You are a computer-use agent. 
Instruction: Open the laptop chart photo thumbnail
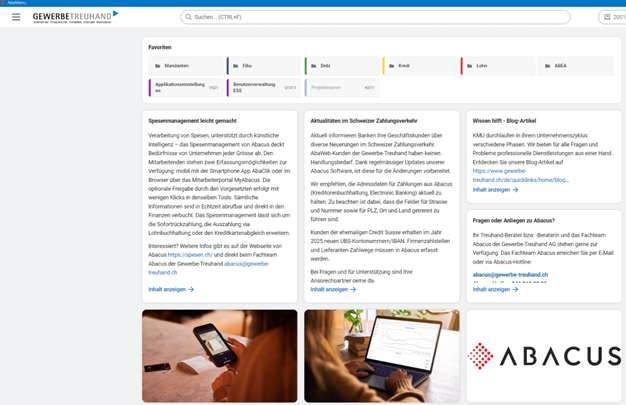[382, 356]
